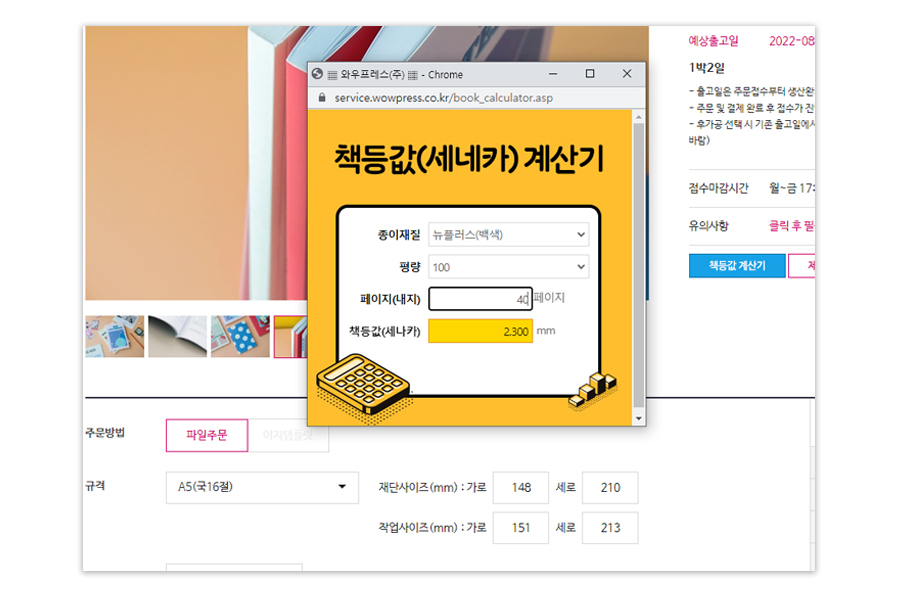Image resolution: width=900 pixels, height=600 pixels.
Task: Select the 파일주문 order method tab
Action: coord(207,435)
